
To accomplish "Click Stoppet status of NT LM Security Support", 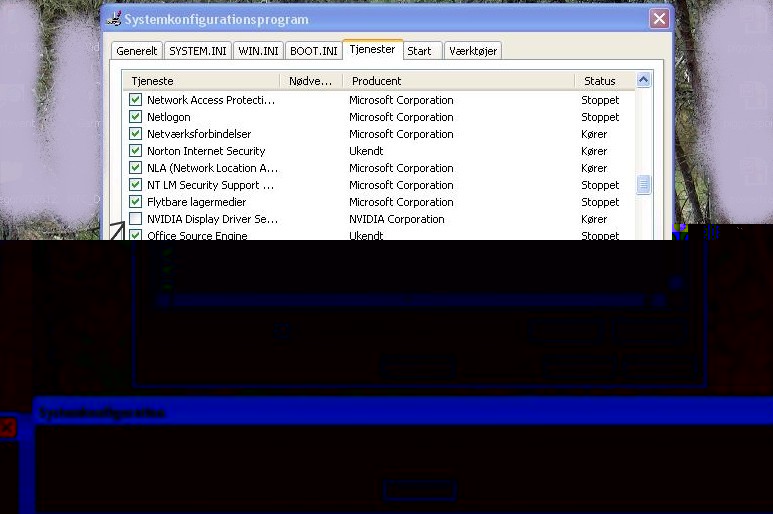I will pos(600,185).
